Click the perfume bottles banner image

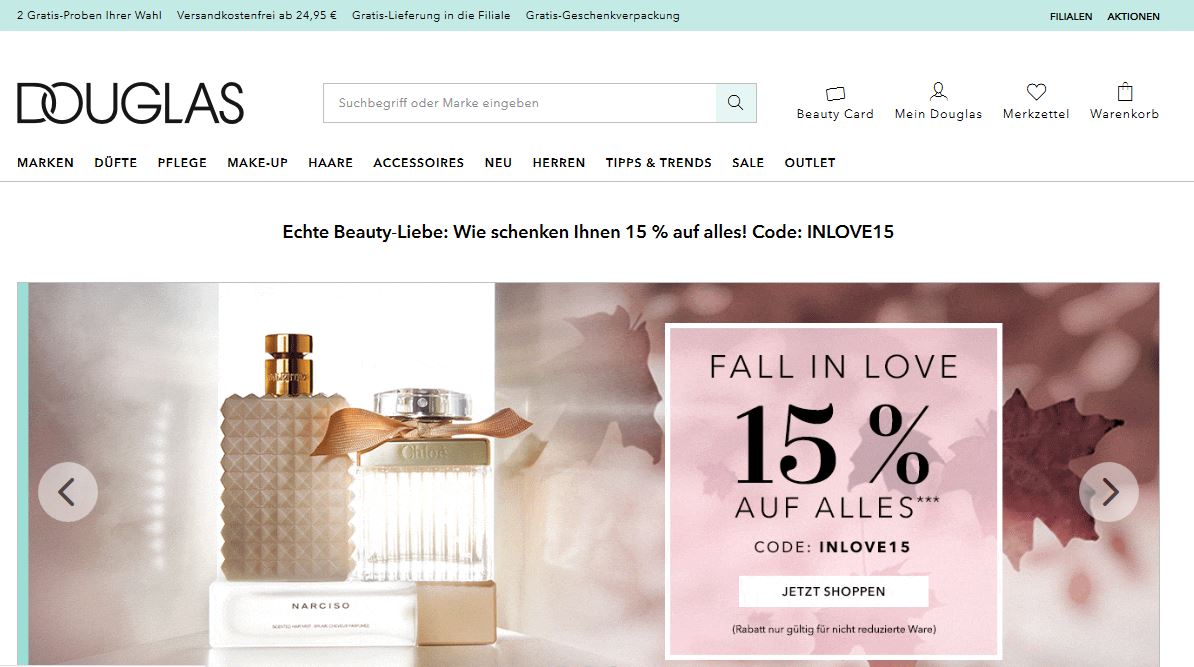[x=356, y=474]
